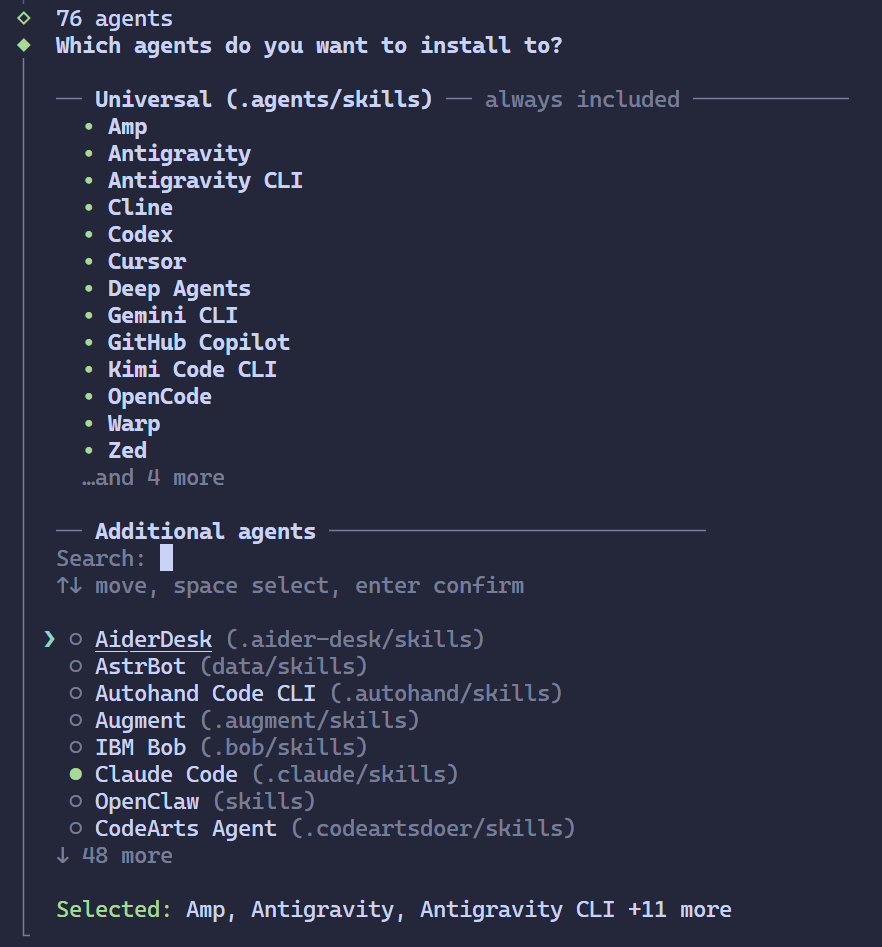Toggle the Augment selection circle
This screenshot has height=947, width=882.
point(76,720)
